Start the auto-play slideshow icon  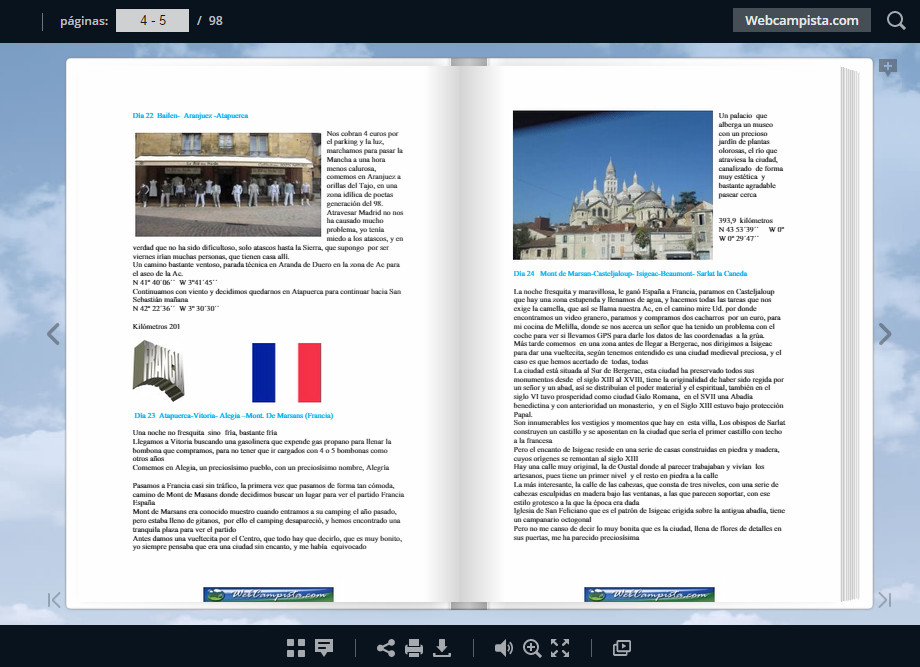point(621,648)
